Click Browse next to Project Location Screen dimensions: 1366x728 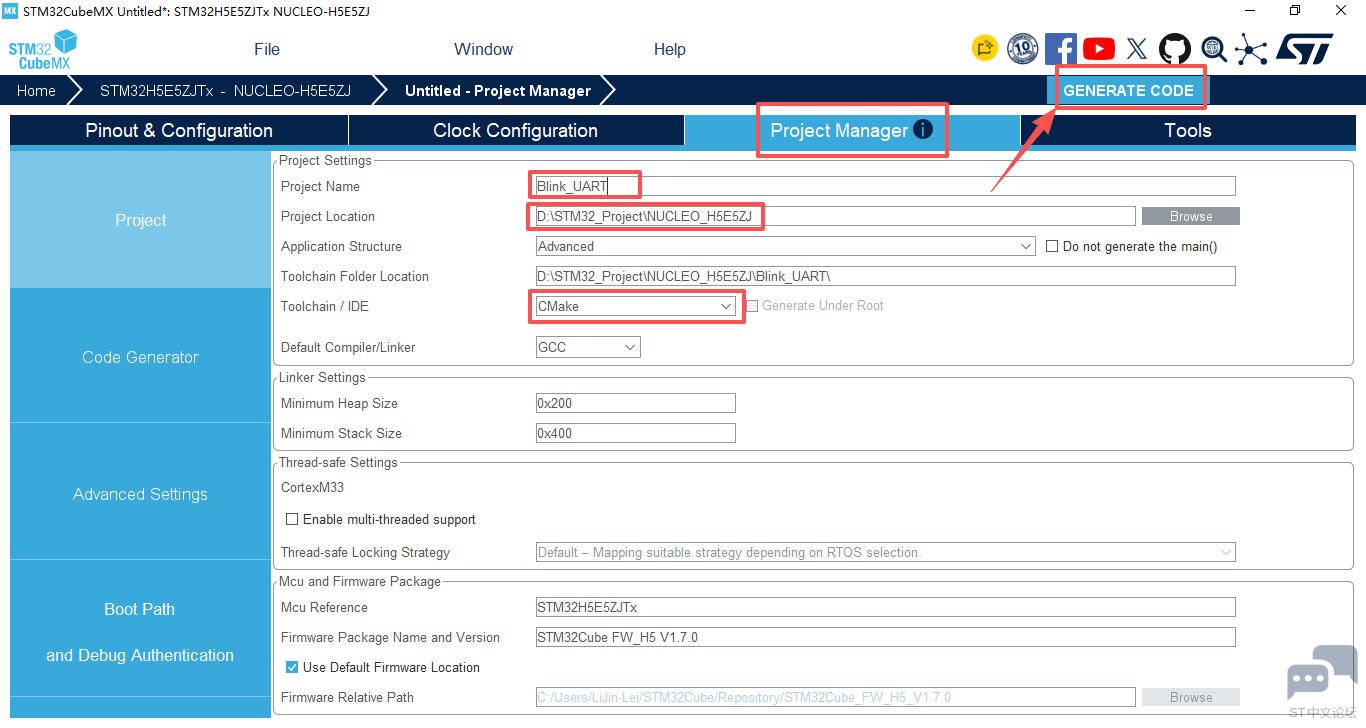pos(1190,216)
